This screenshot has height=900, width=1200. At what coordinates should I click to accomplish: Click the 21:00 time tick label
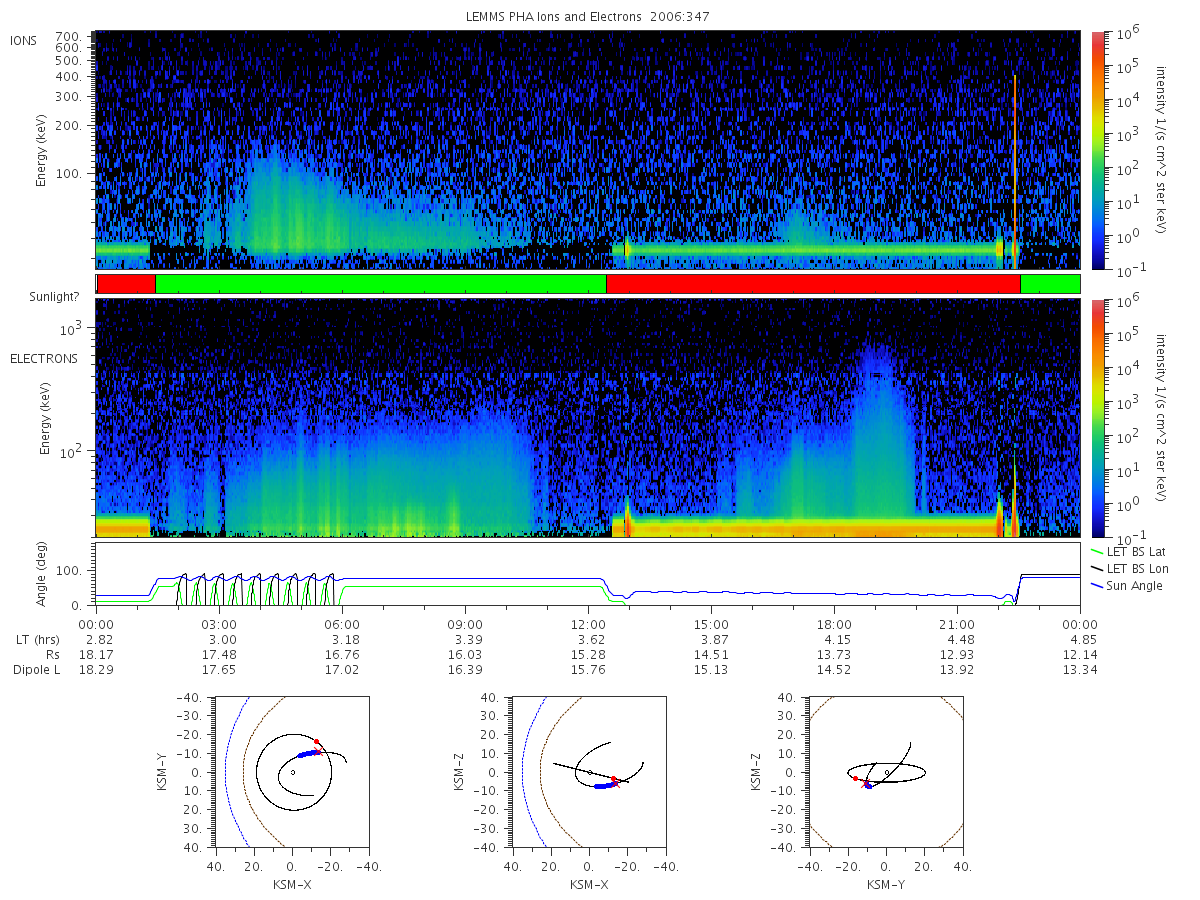957,624
